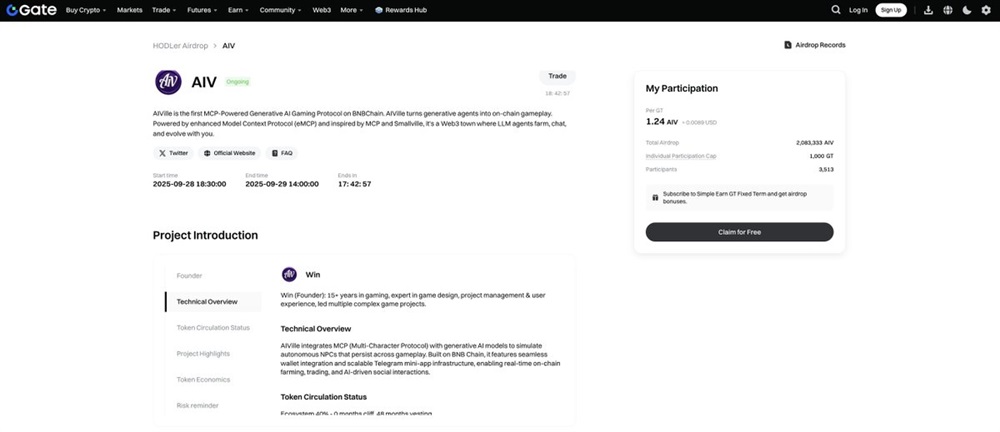
Task: Open the AIV Twitter link
Action: point(173,153)
